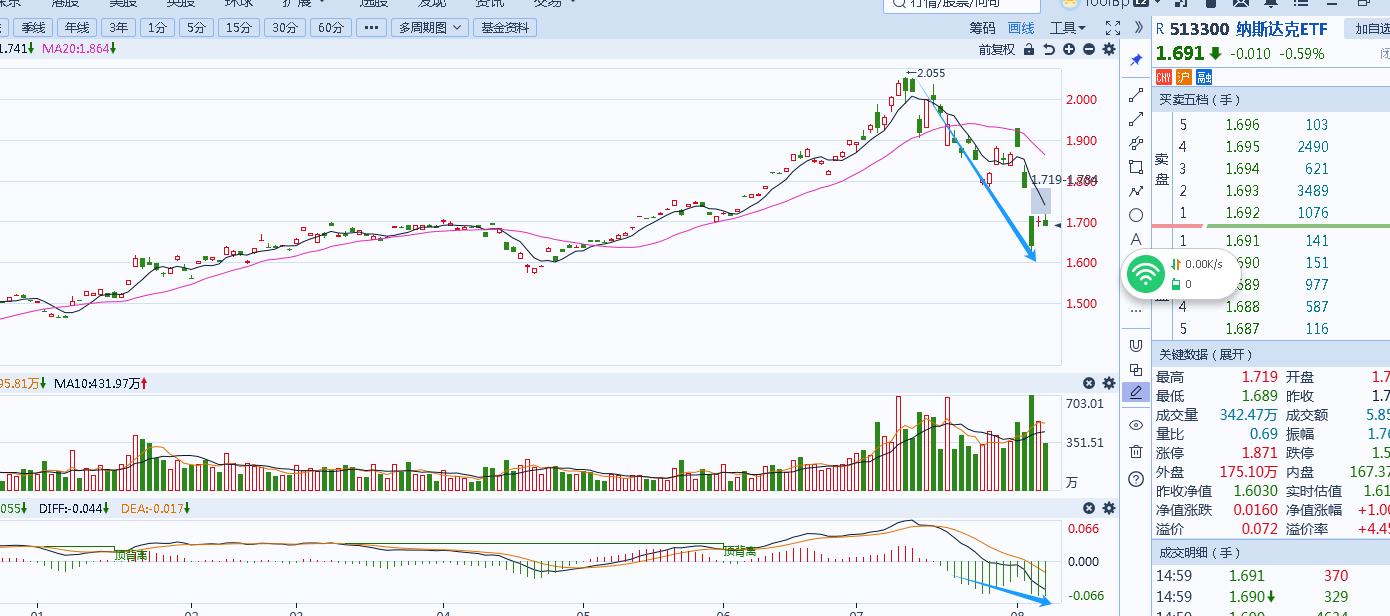The height and width of the screenshot is (616, 1390).
Task: Click the MA20:1.864 indicator label
Action: (79, 48)
